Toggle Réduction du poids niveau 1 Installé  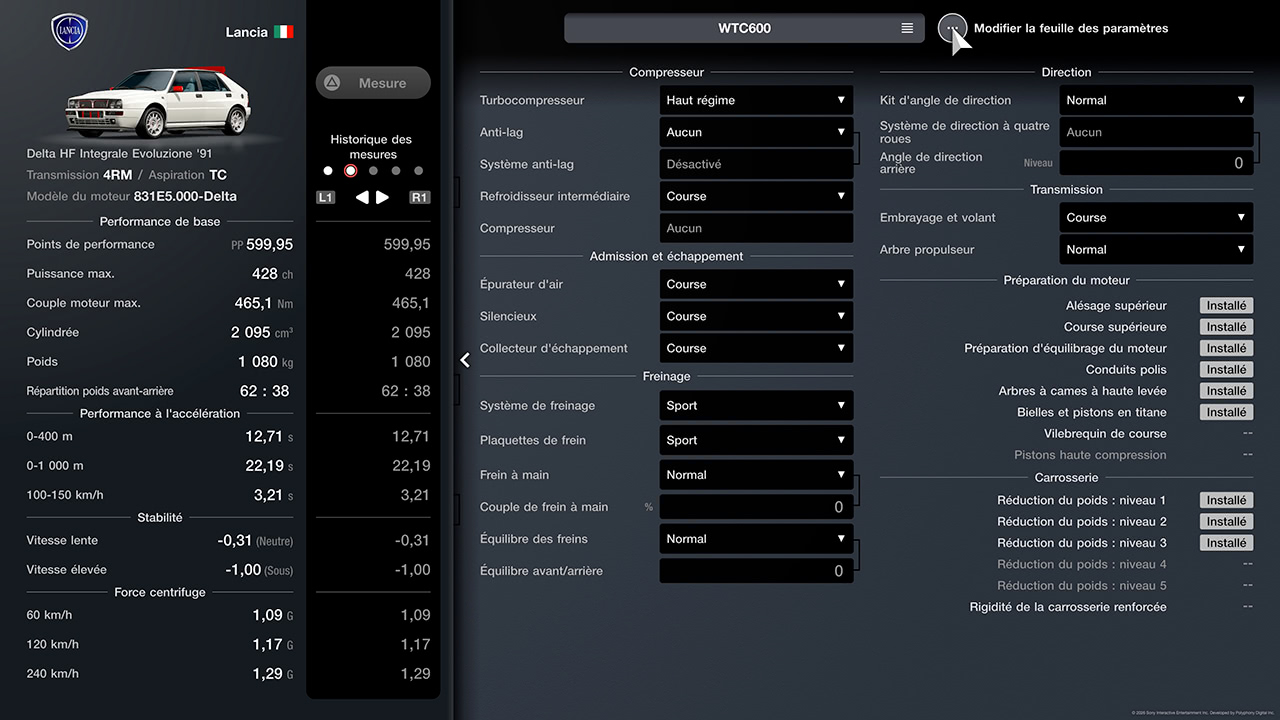click(x=1226, y=500)
